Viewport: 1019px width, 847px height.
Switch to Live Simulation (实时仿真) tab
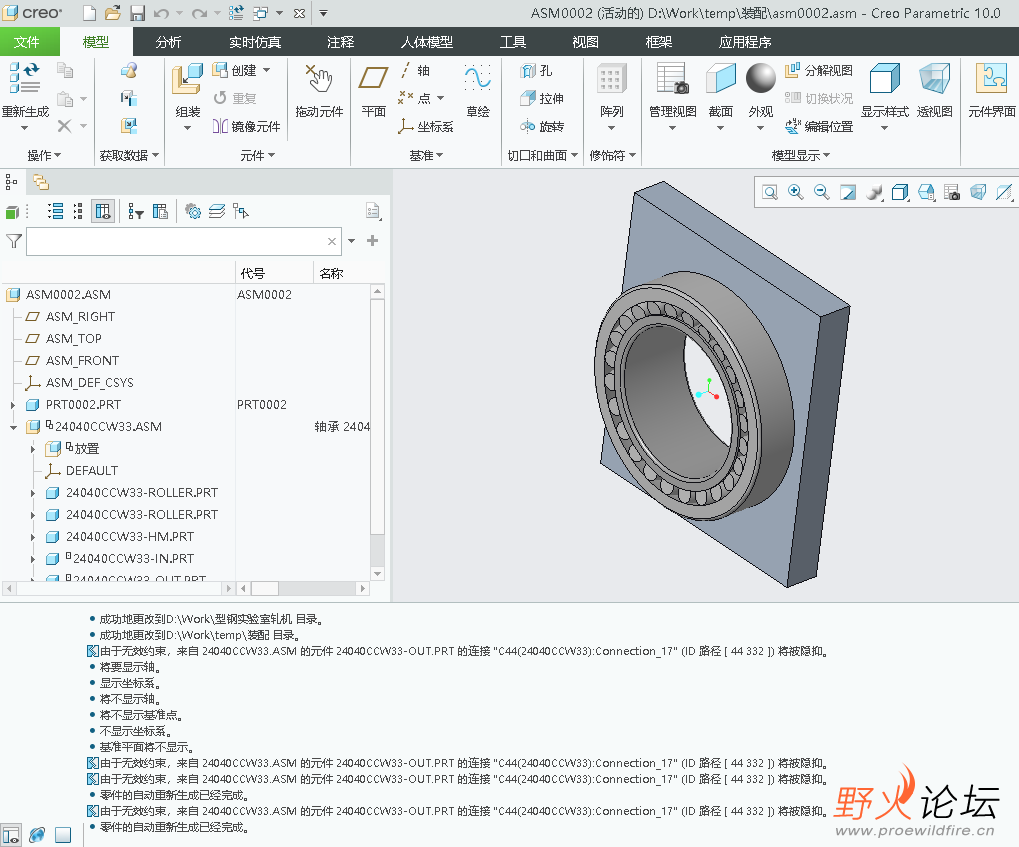pos(255,42)
